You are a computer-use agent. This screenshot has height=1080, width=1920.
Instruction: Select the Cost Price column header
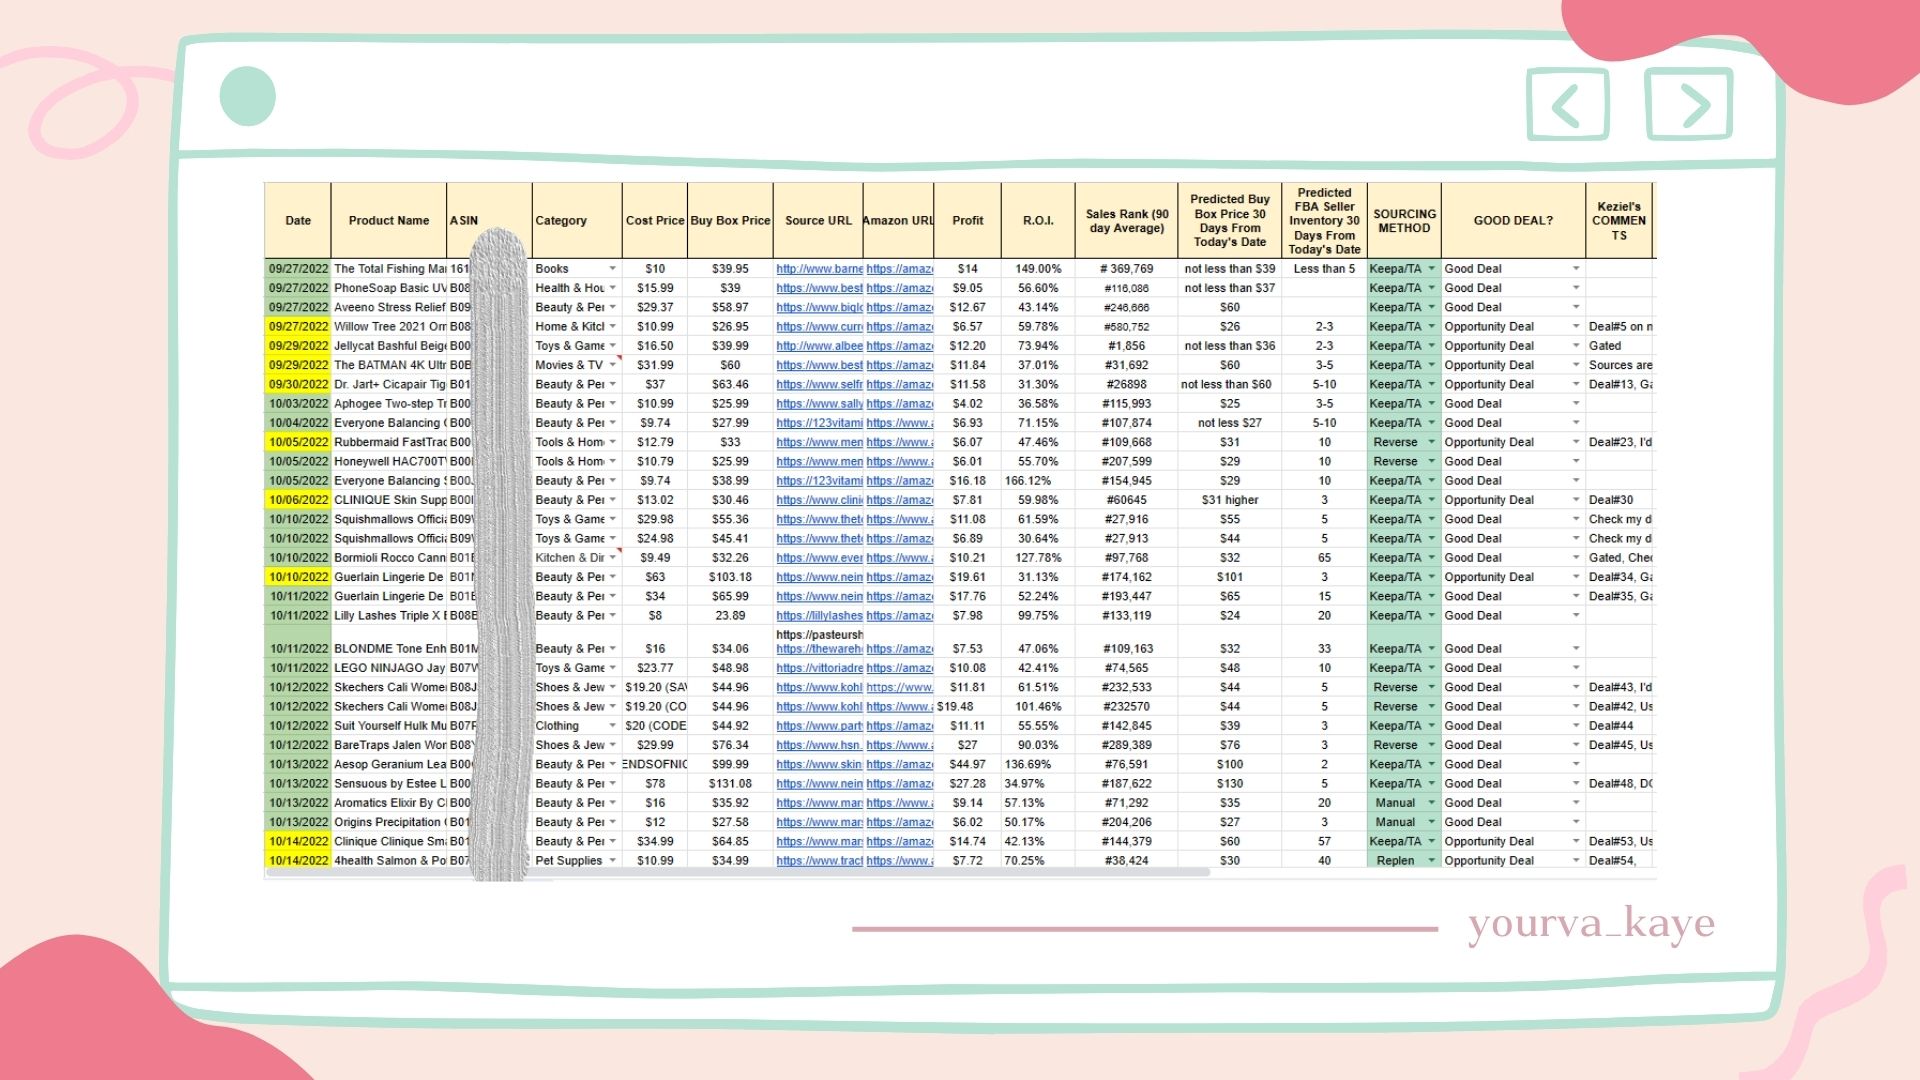pos(655,221)
